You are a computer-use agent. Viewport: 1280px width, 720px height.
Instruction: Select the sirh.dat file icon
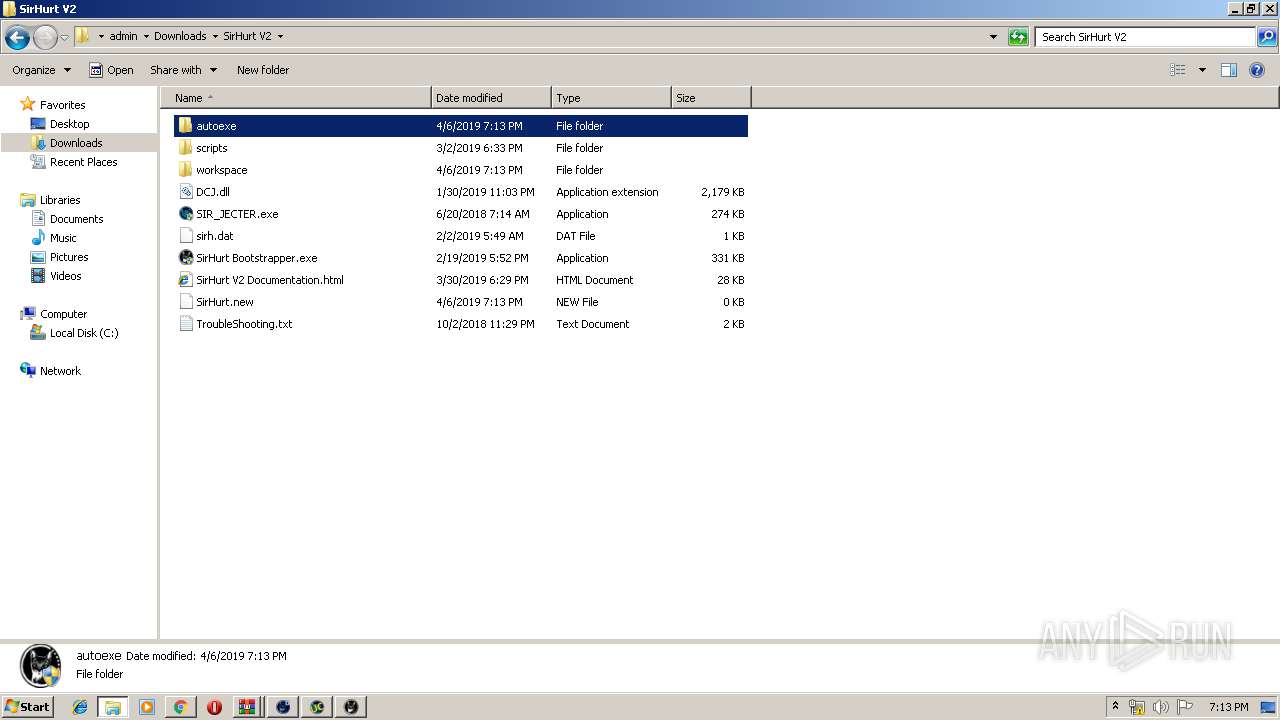186,236
